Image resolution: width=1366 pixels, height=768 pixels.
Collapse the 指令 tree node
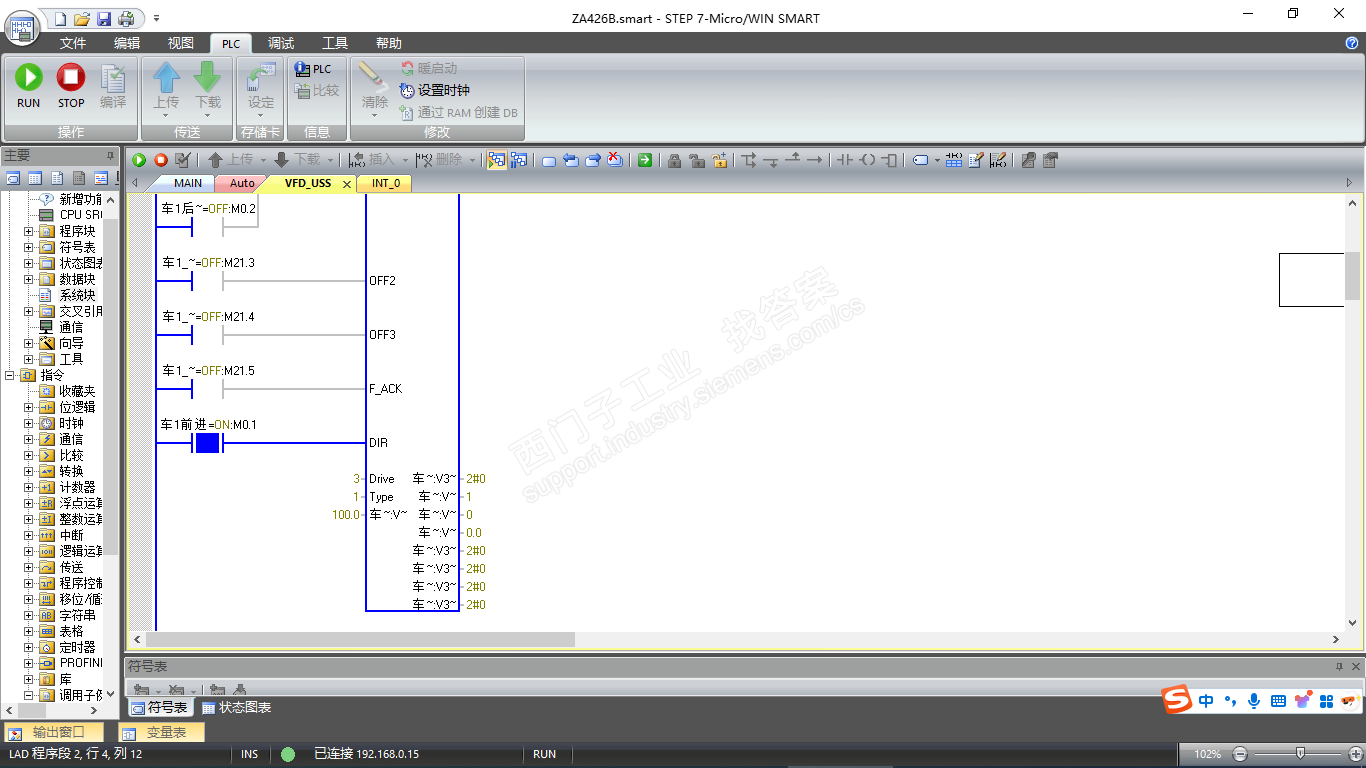click(10, 375)
